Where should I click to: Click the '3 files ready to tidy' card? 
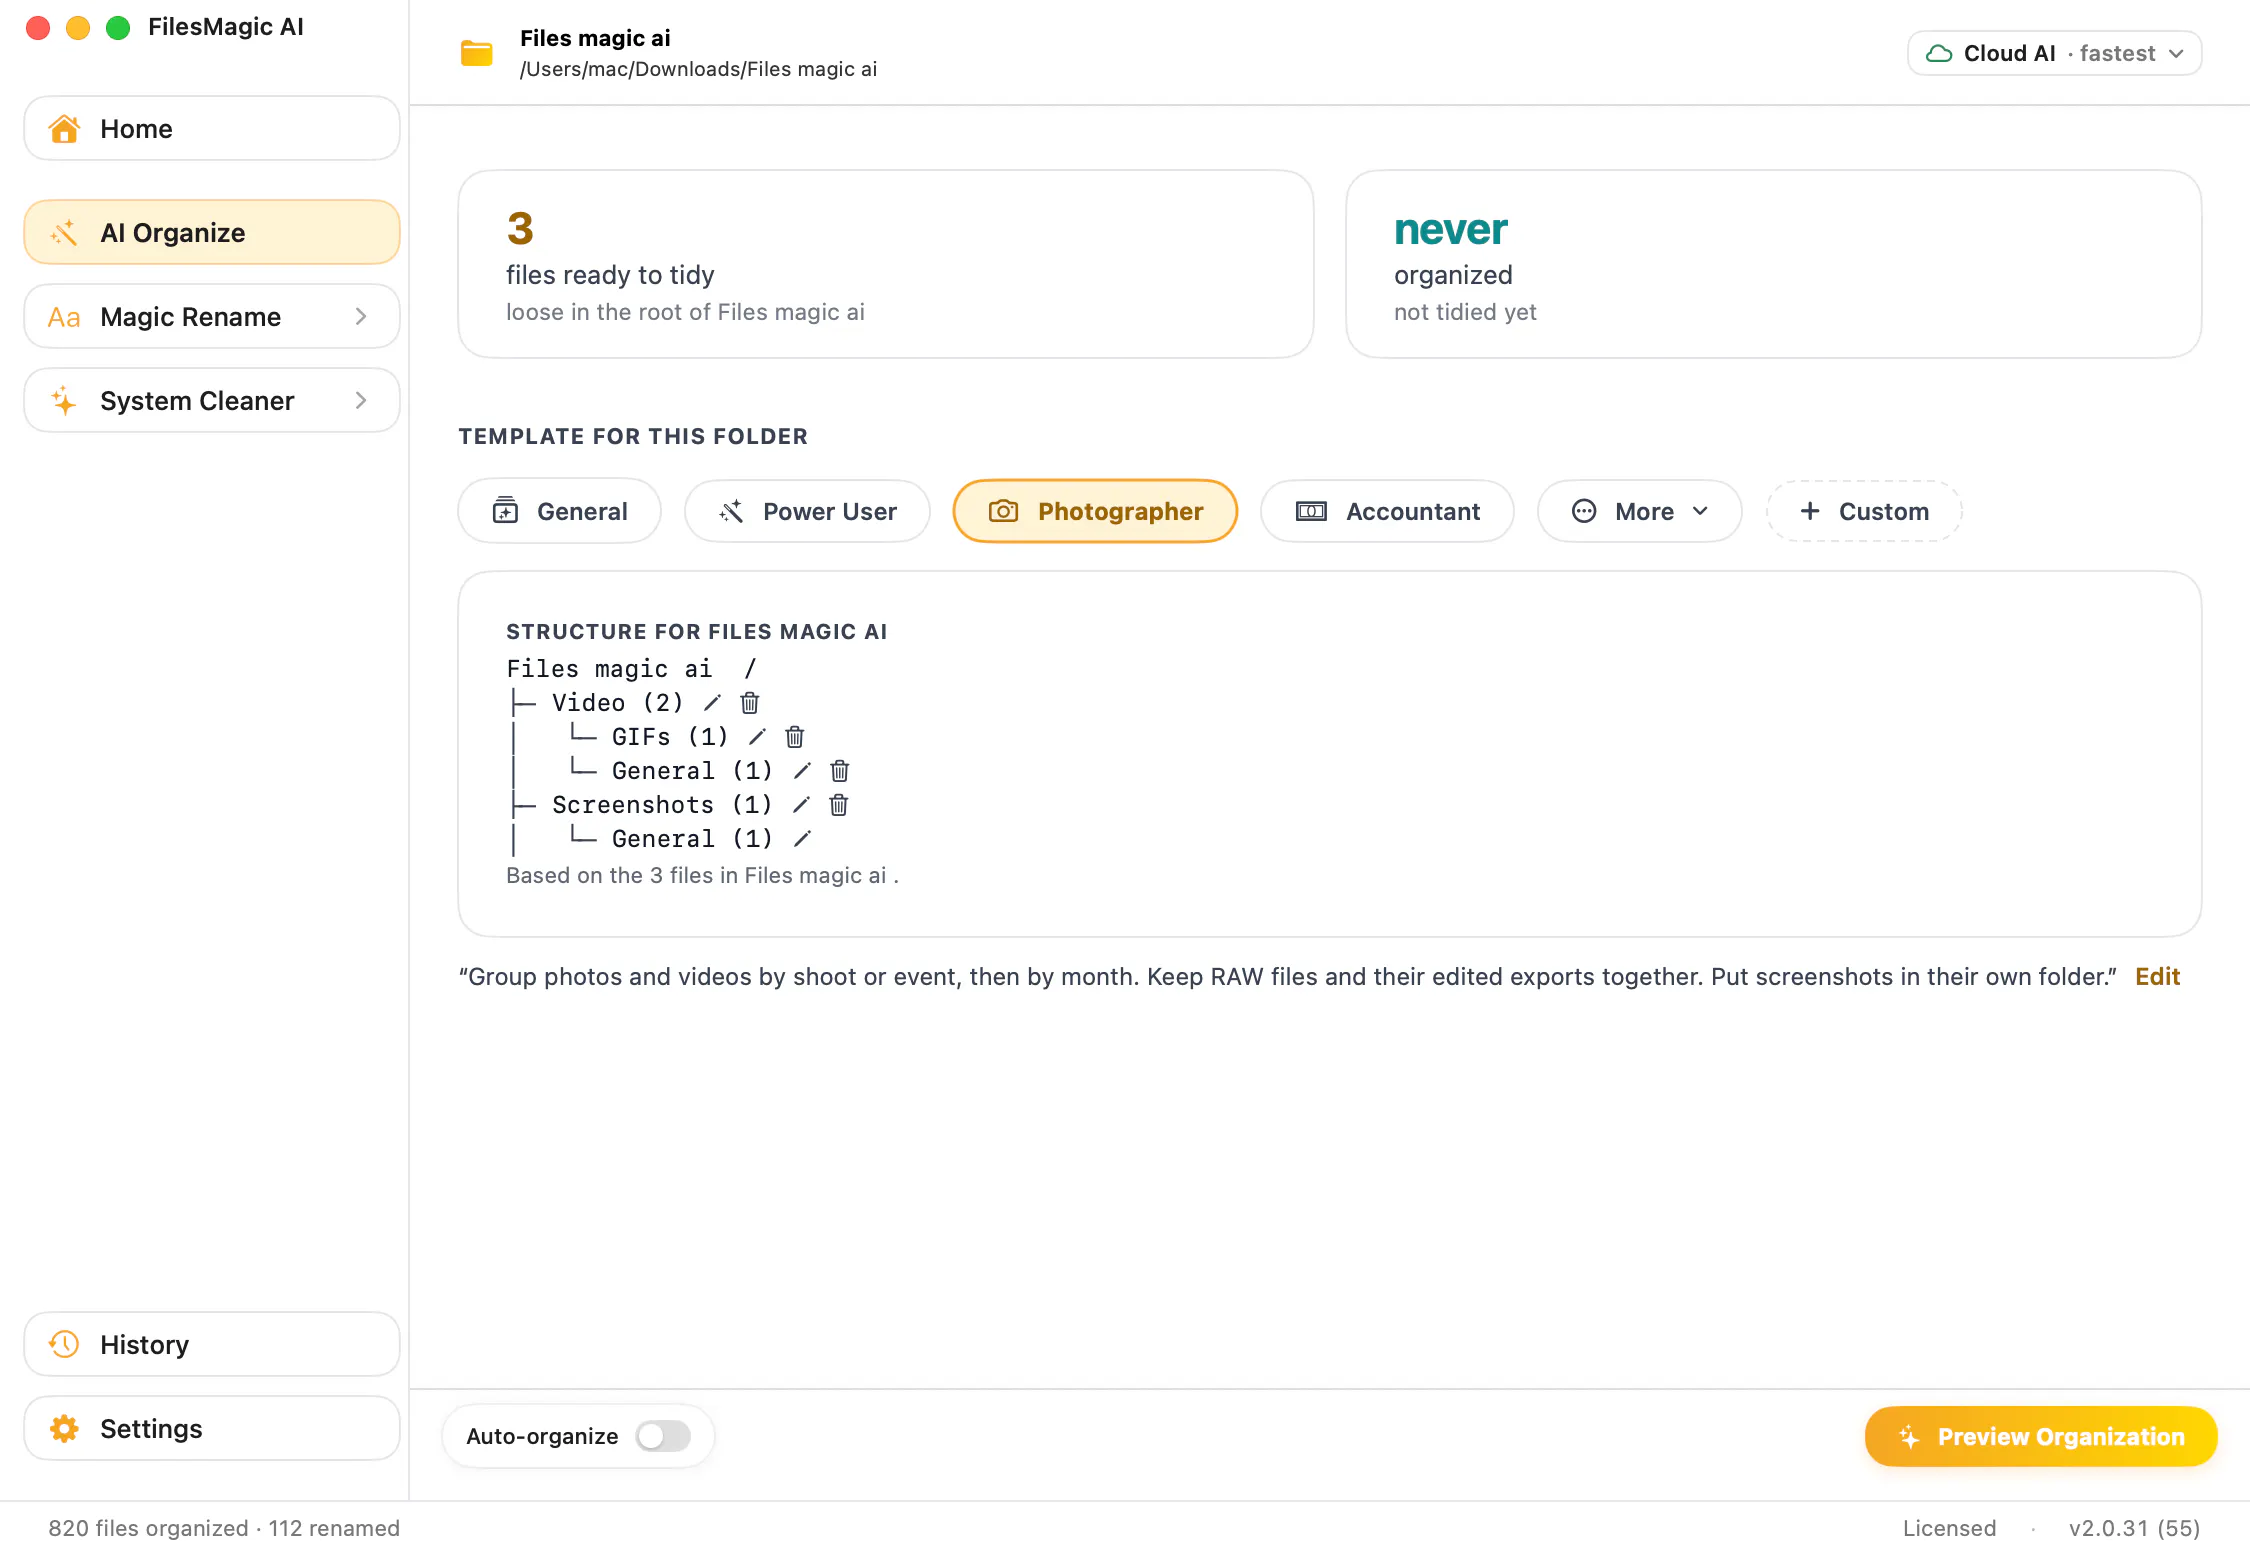[x=886, y=264]
